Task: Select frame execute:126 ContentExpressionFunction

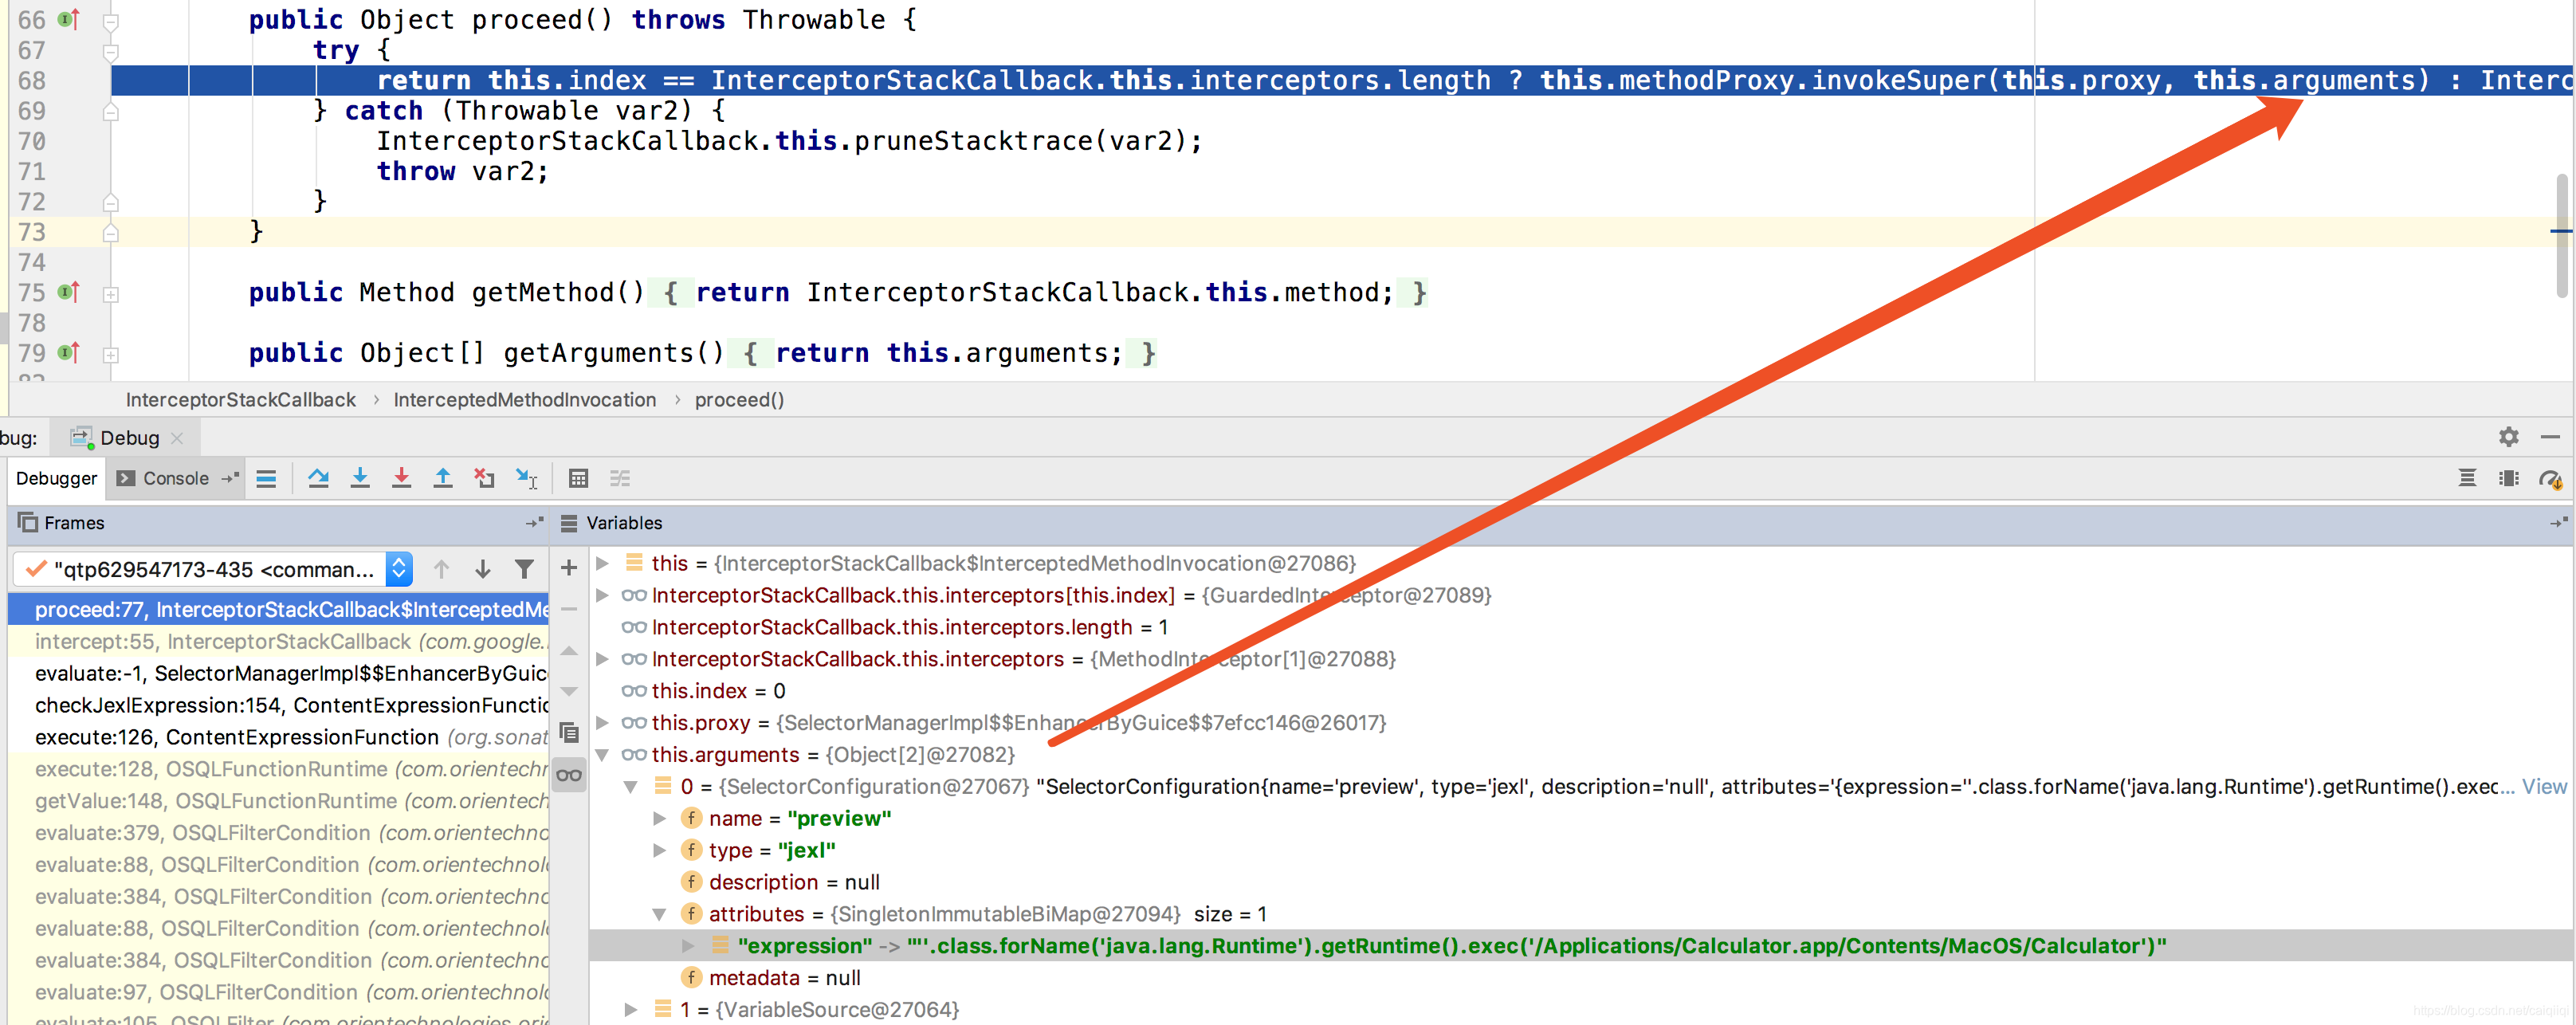Action: (279, 737)
